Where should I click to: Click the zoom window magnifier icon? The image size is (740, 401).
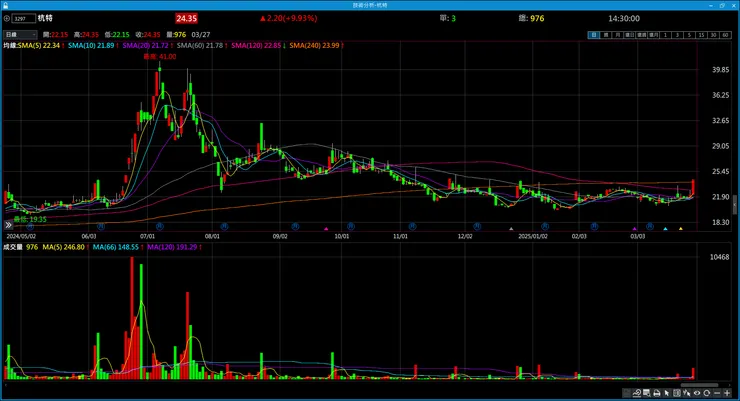coord(647,393)
